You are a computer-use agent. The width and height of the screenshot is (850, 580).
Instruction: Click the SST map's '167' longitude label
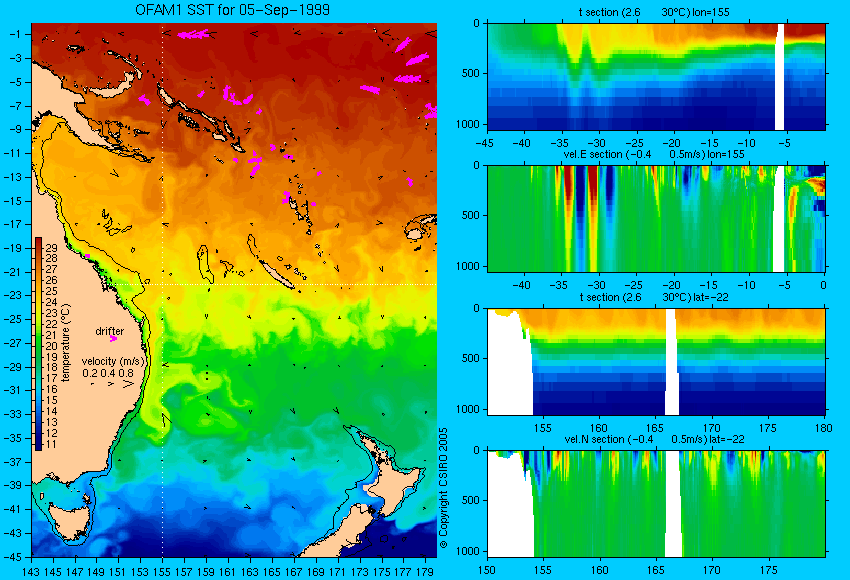293,571
